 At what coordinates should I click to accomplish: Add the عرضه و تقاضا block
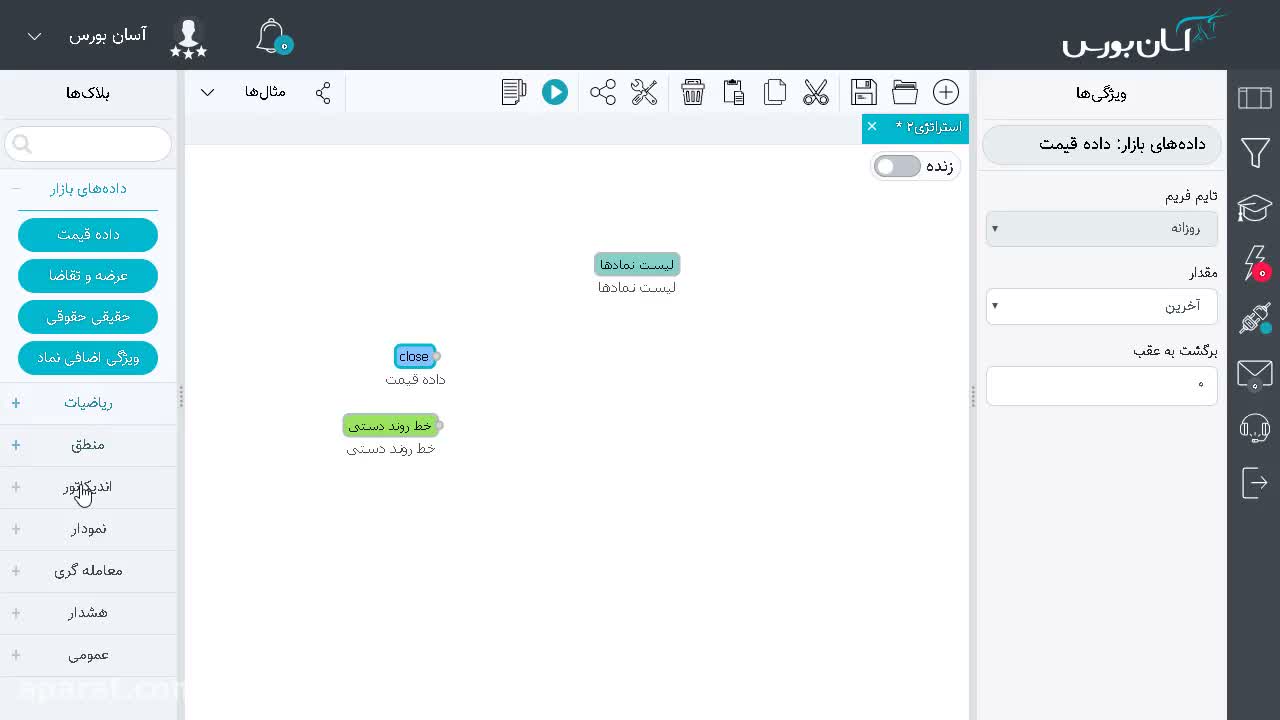click(x=88, y=275)
